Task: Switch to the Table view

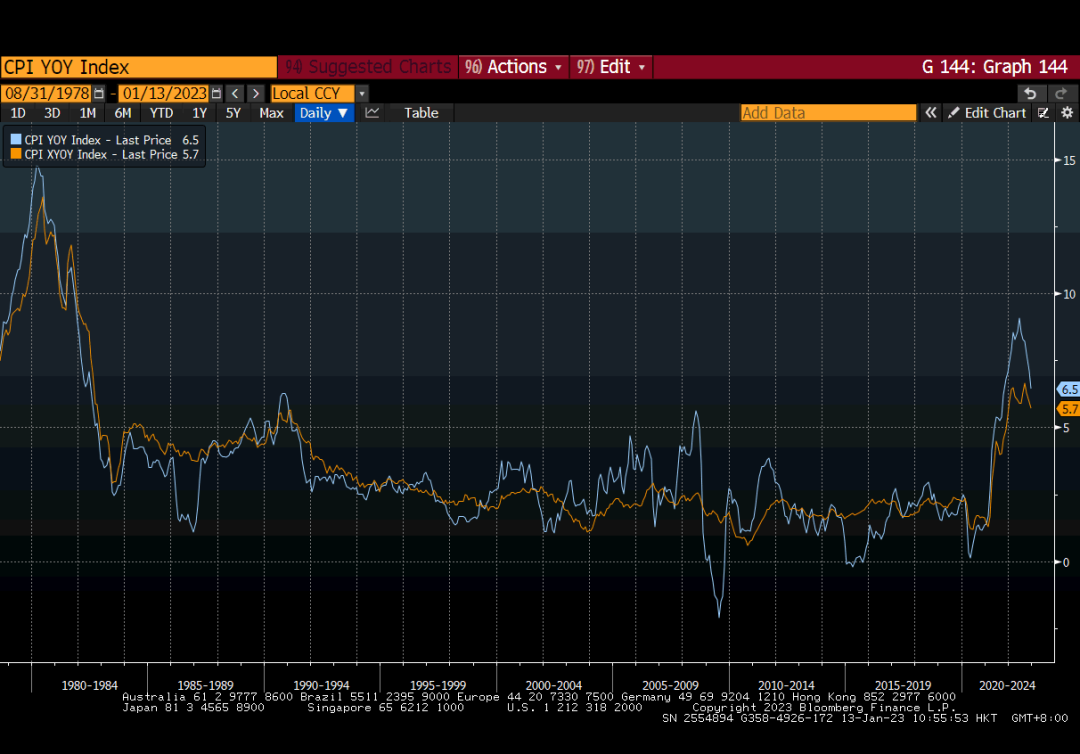Action: [x=421, y=113]
